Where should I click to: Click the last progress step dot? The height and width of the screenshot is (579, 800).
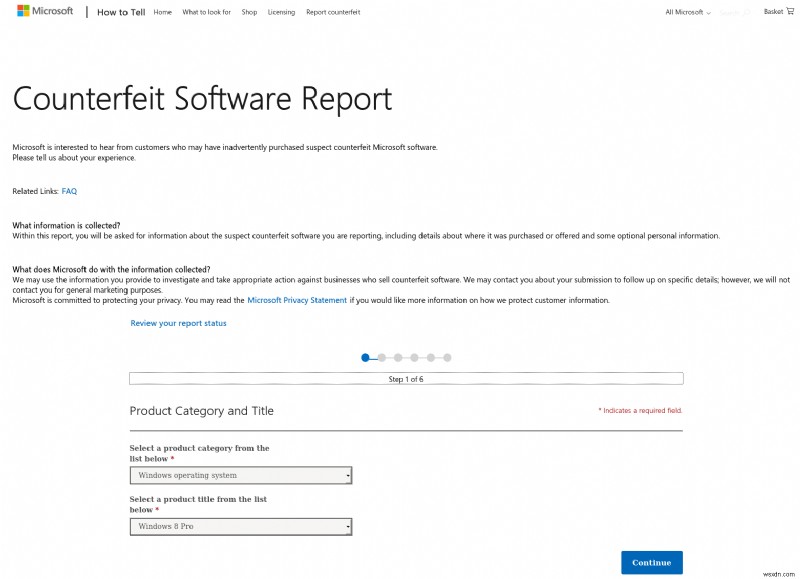pyautogui.click(x=447, y=357)
